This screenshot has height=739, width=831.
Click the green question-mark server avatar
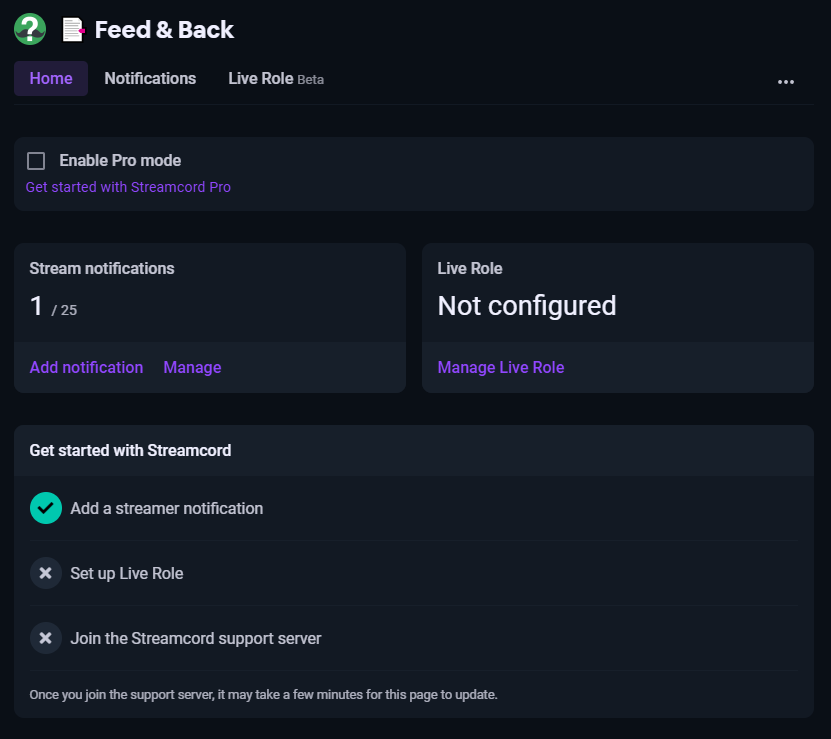pyautogui.click(x=30, y=29)
